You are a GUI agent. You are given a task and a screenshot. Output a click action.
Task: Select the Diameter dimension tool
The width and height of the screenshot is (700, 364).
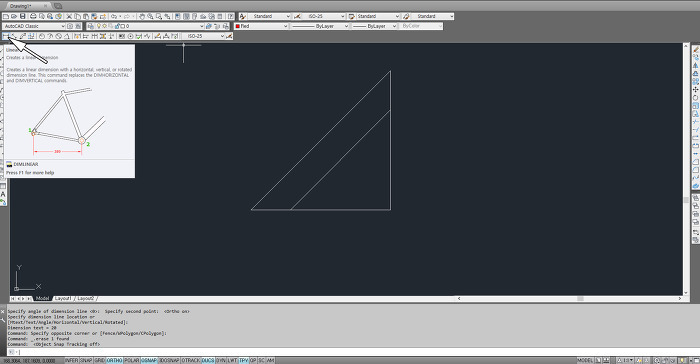pos(58,36)
